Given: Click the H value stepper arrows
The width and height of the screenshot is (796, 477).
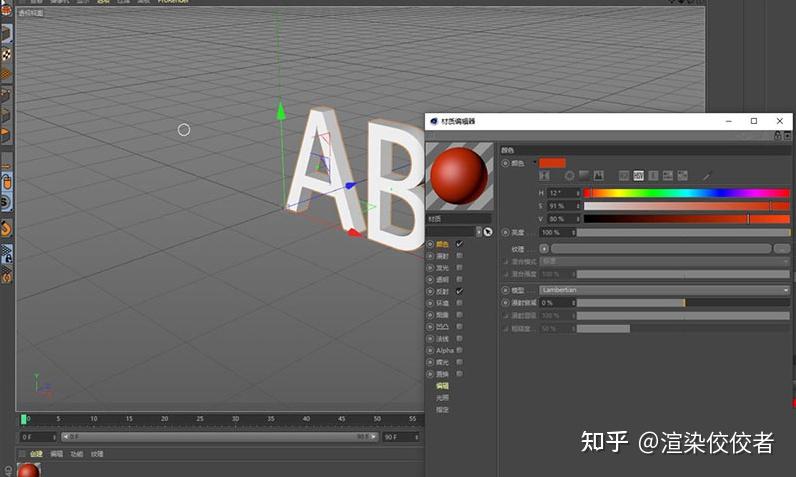Looking at the screenshot, I should (x=578, y=193).
